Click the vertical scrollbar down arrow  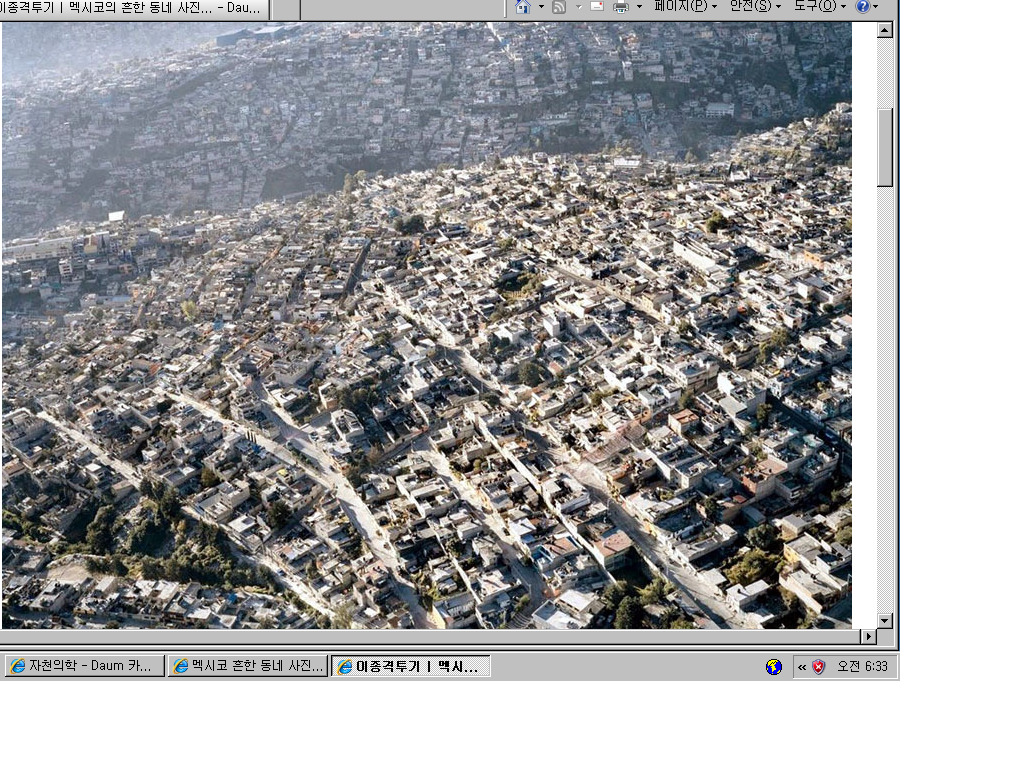[x=884, y=620]
